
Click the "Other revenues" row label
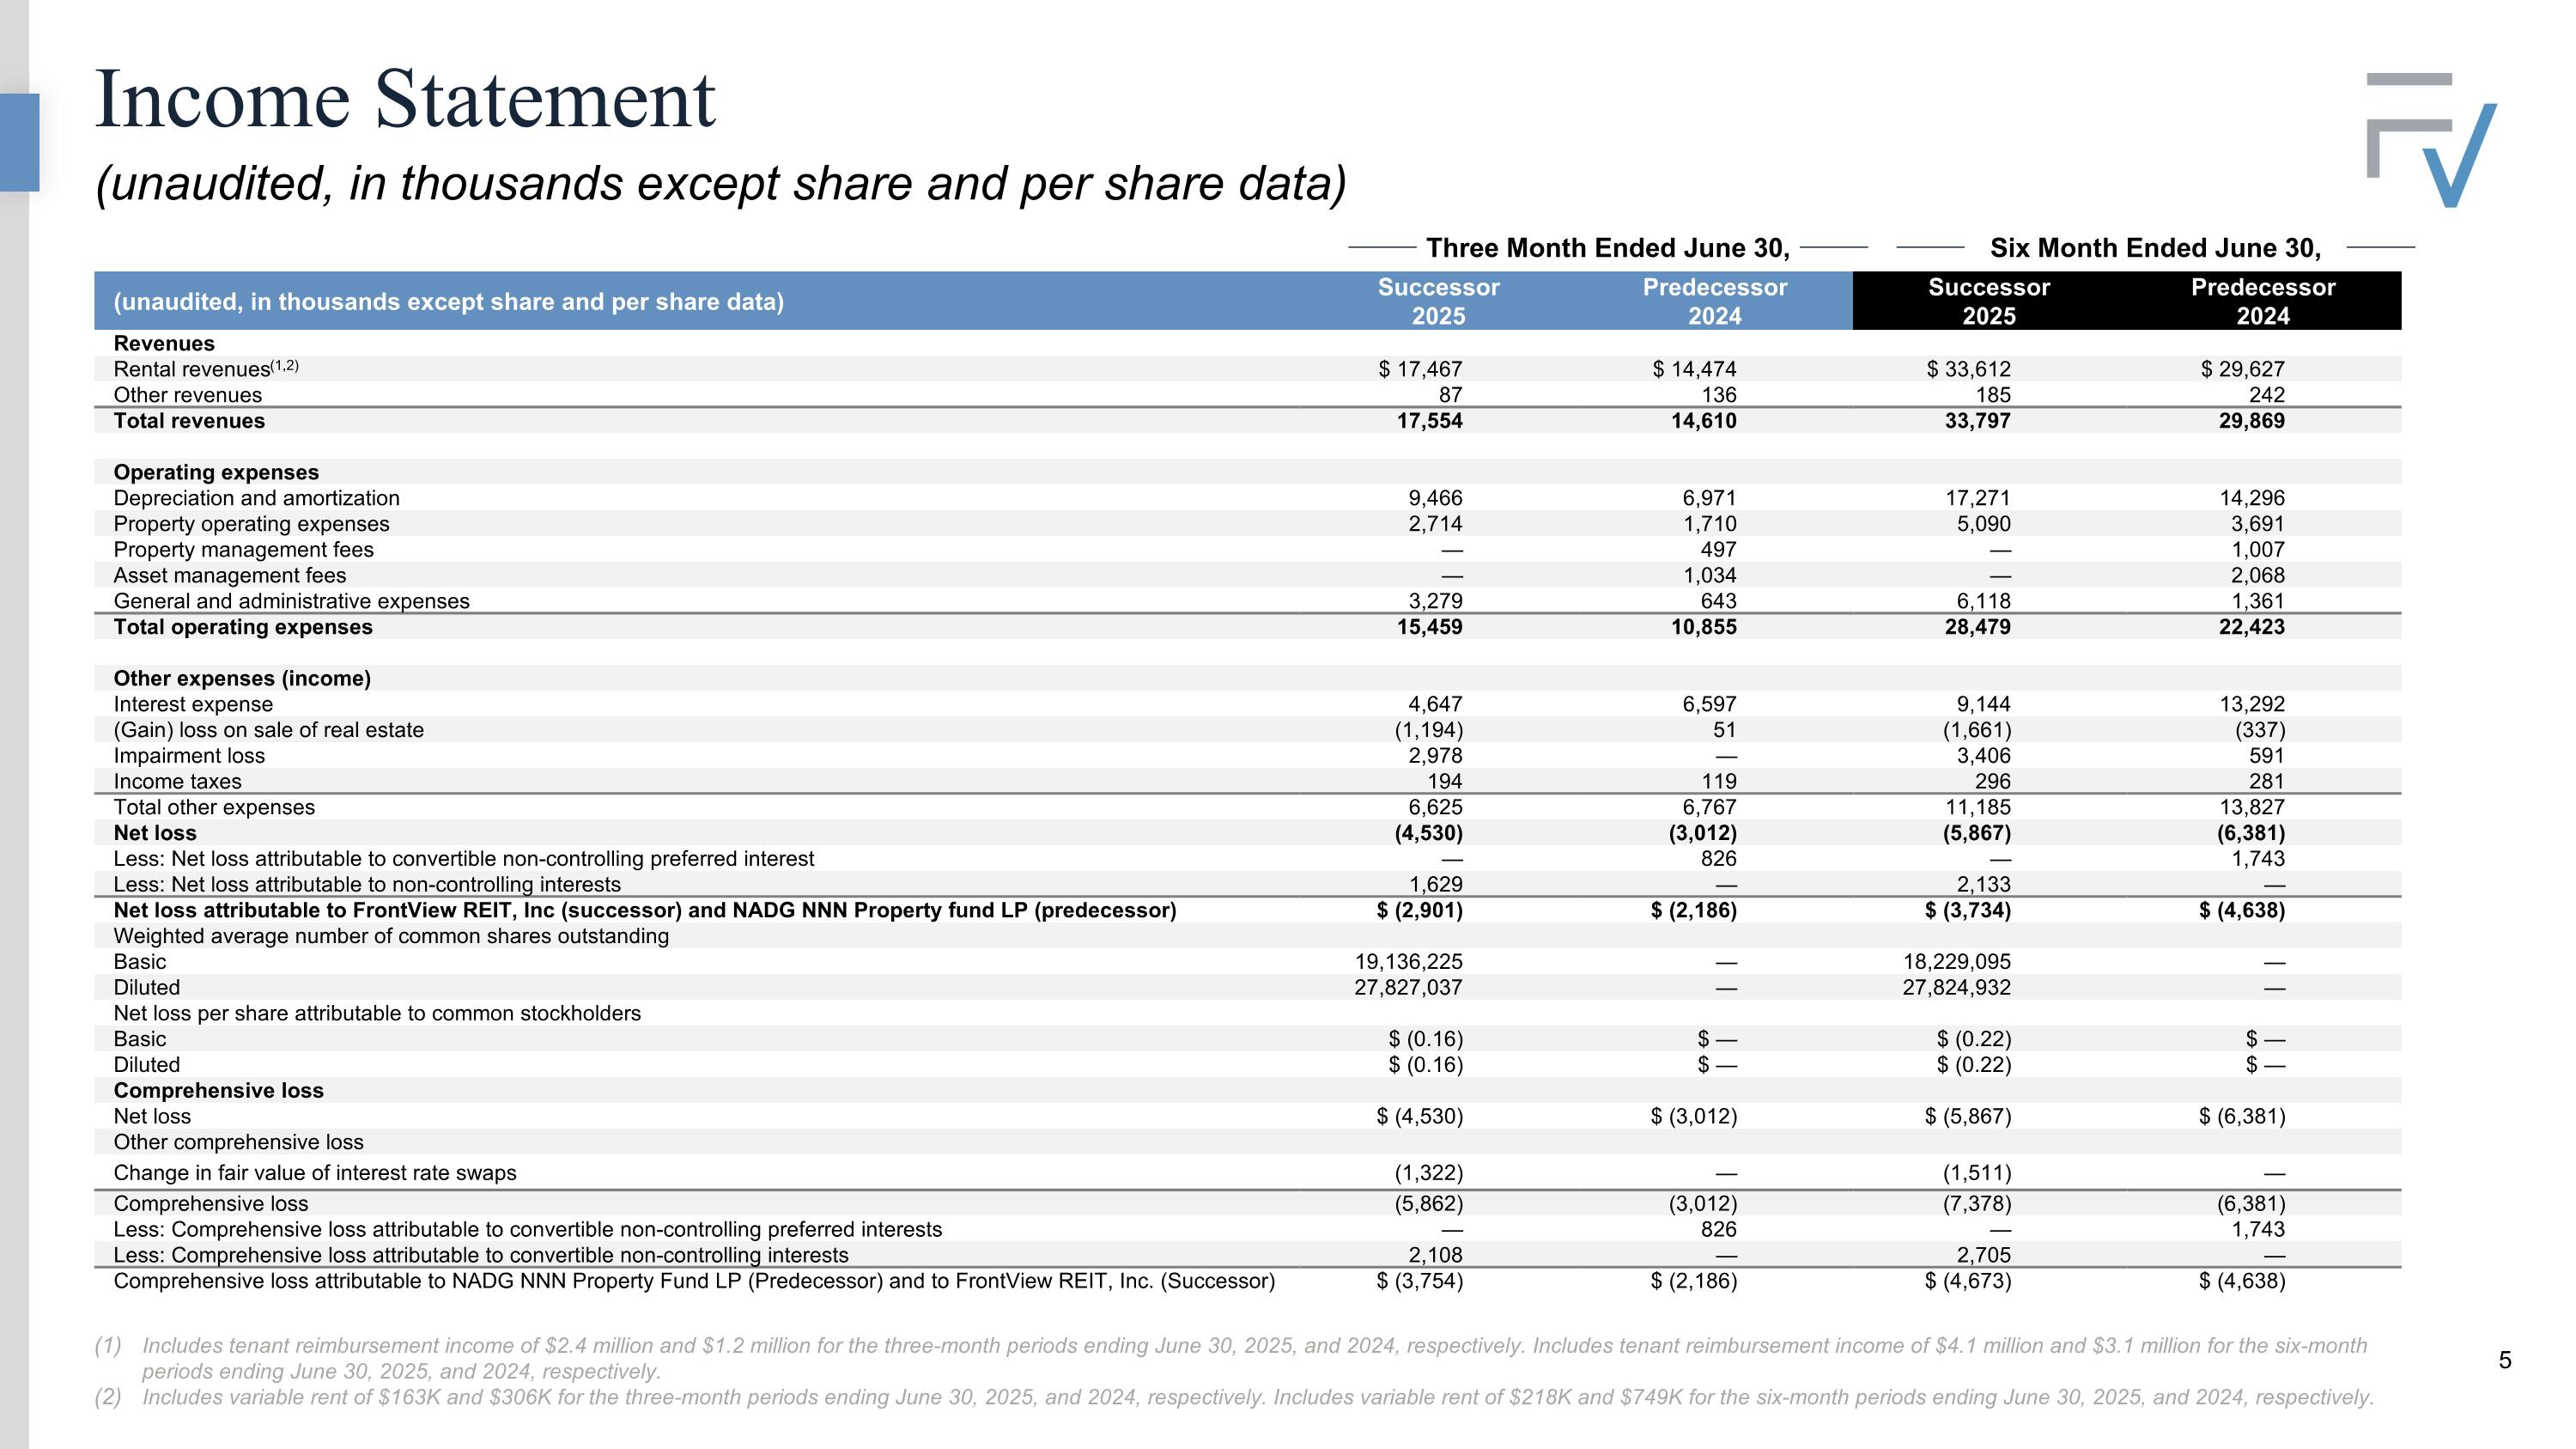188,395
